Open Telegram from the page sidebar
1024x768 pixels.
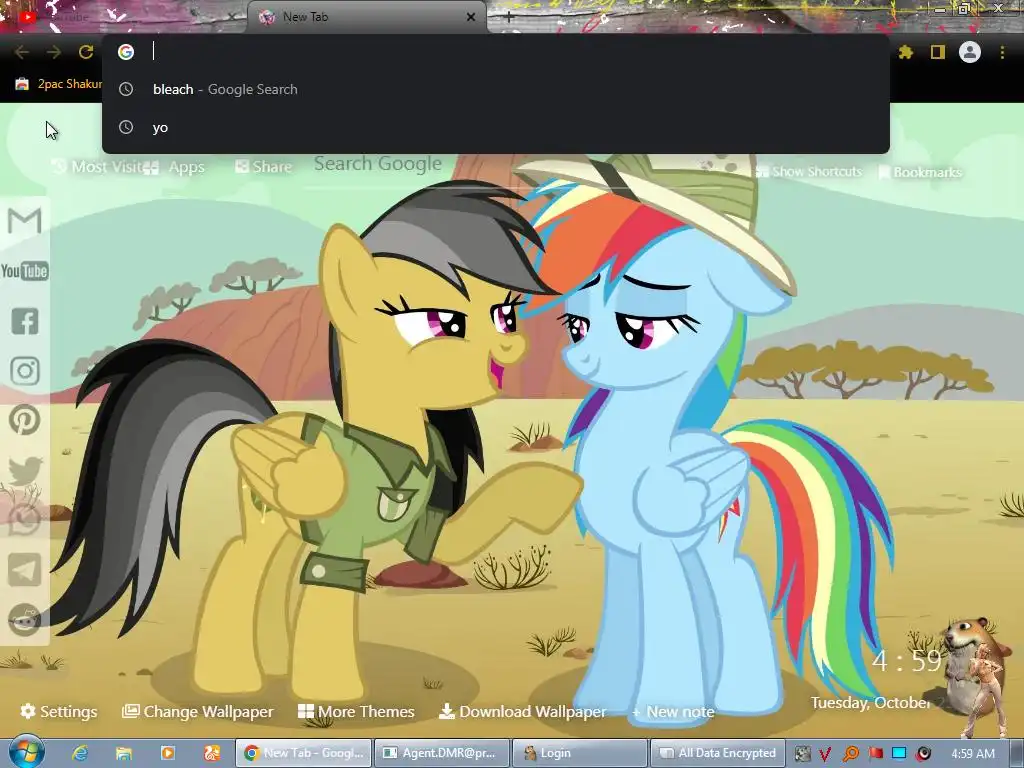tap(25, 569)
